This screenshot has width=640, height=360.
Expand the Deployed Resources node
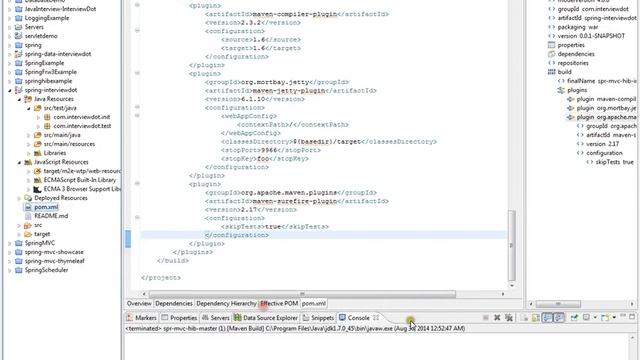19,198
